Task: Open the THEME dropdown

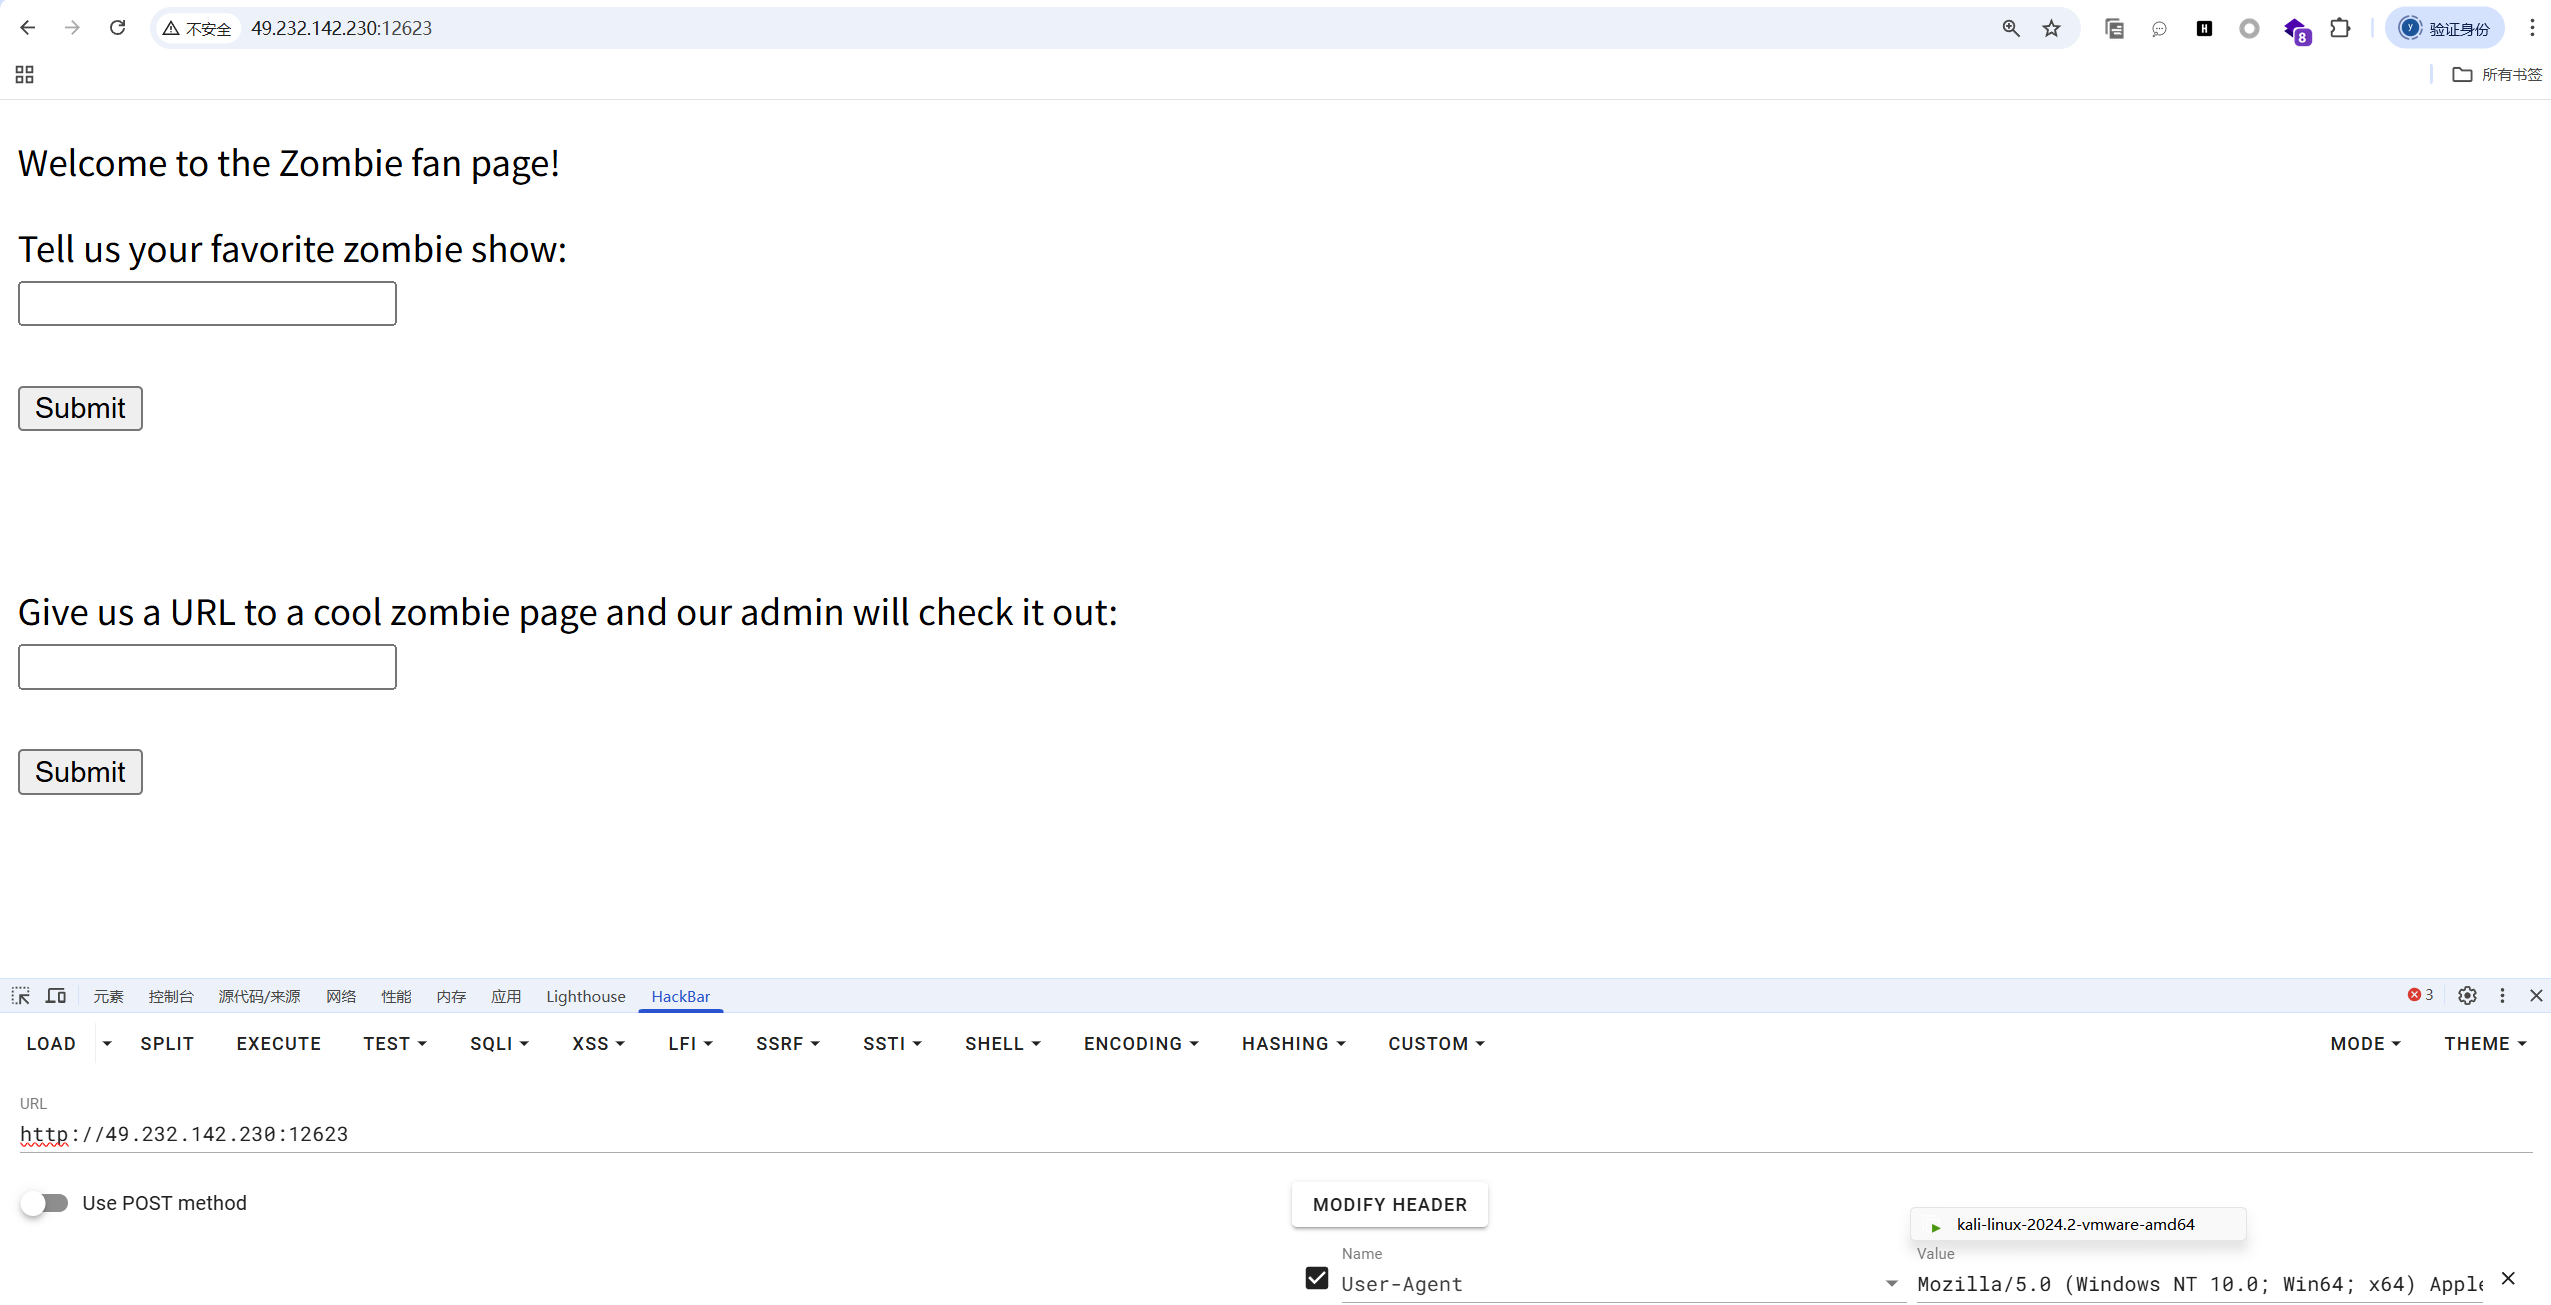Action: 2485,1043
